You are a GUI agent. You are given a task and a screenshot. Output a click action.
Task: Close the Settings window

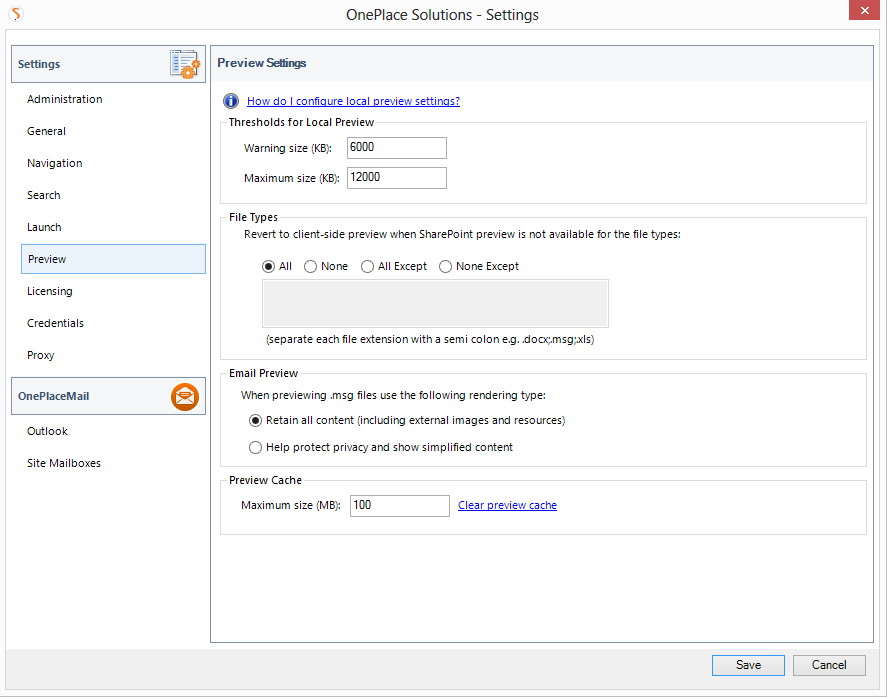pyautogui.click(x=864, y=12)
